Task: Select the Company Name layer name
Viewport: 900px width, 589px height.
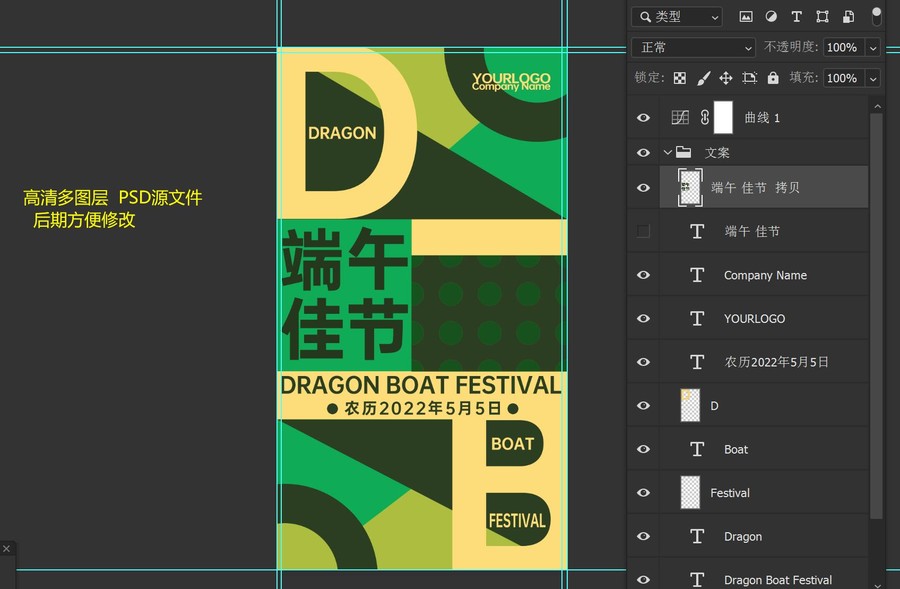Action: coord(765,275)
